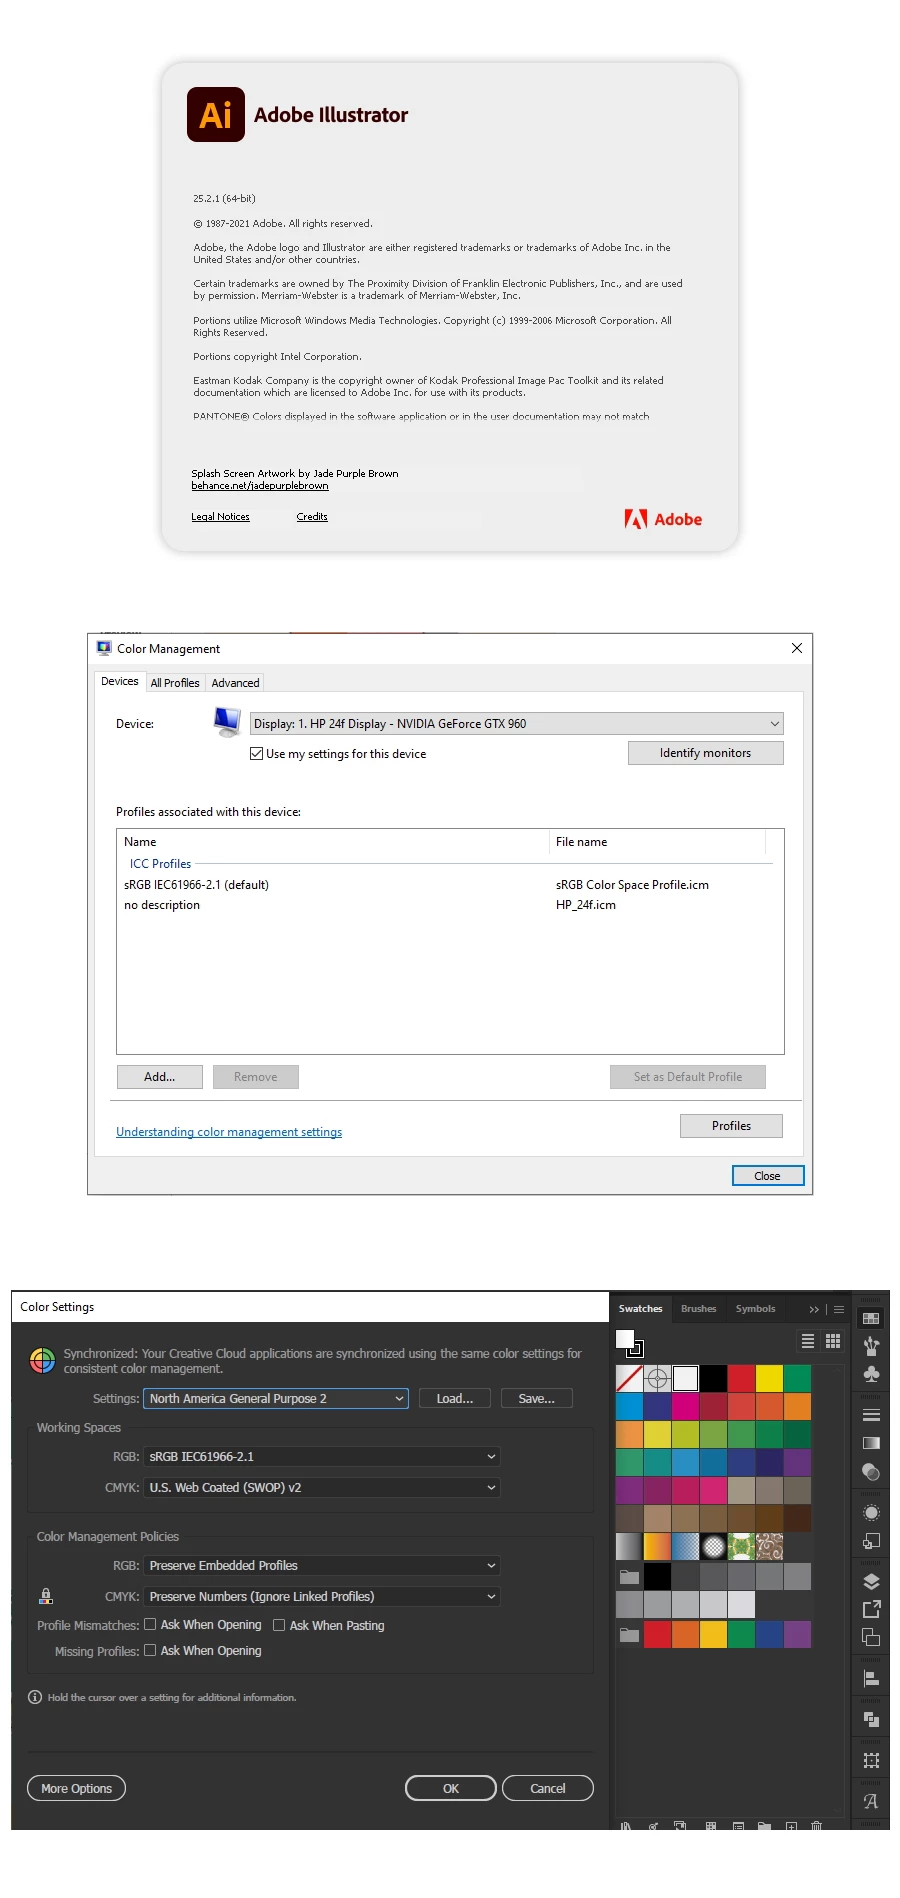Open the Graphic Styles panel dock icon
Screen dimensions: 900x1898
(x=871, y=1541)
